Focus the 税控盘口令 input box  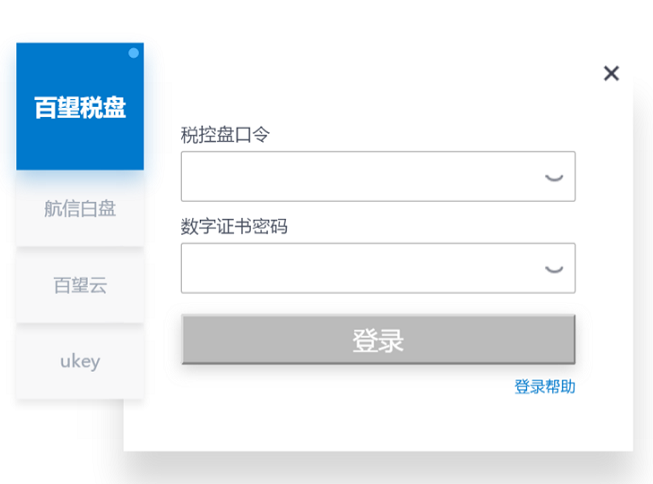[378, 177]
